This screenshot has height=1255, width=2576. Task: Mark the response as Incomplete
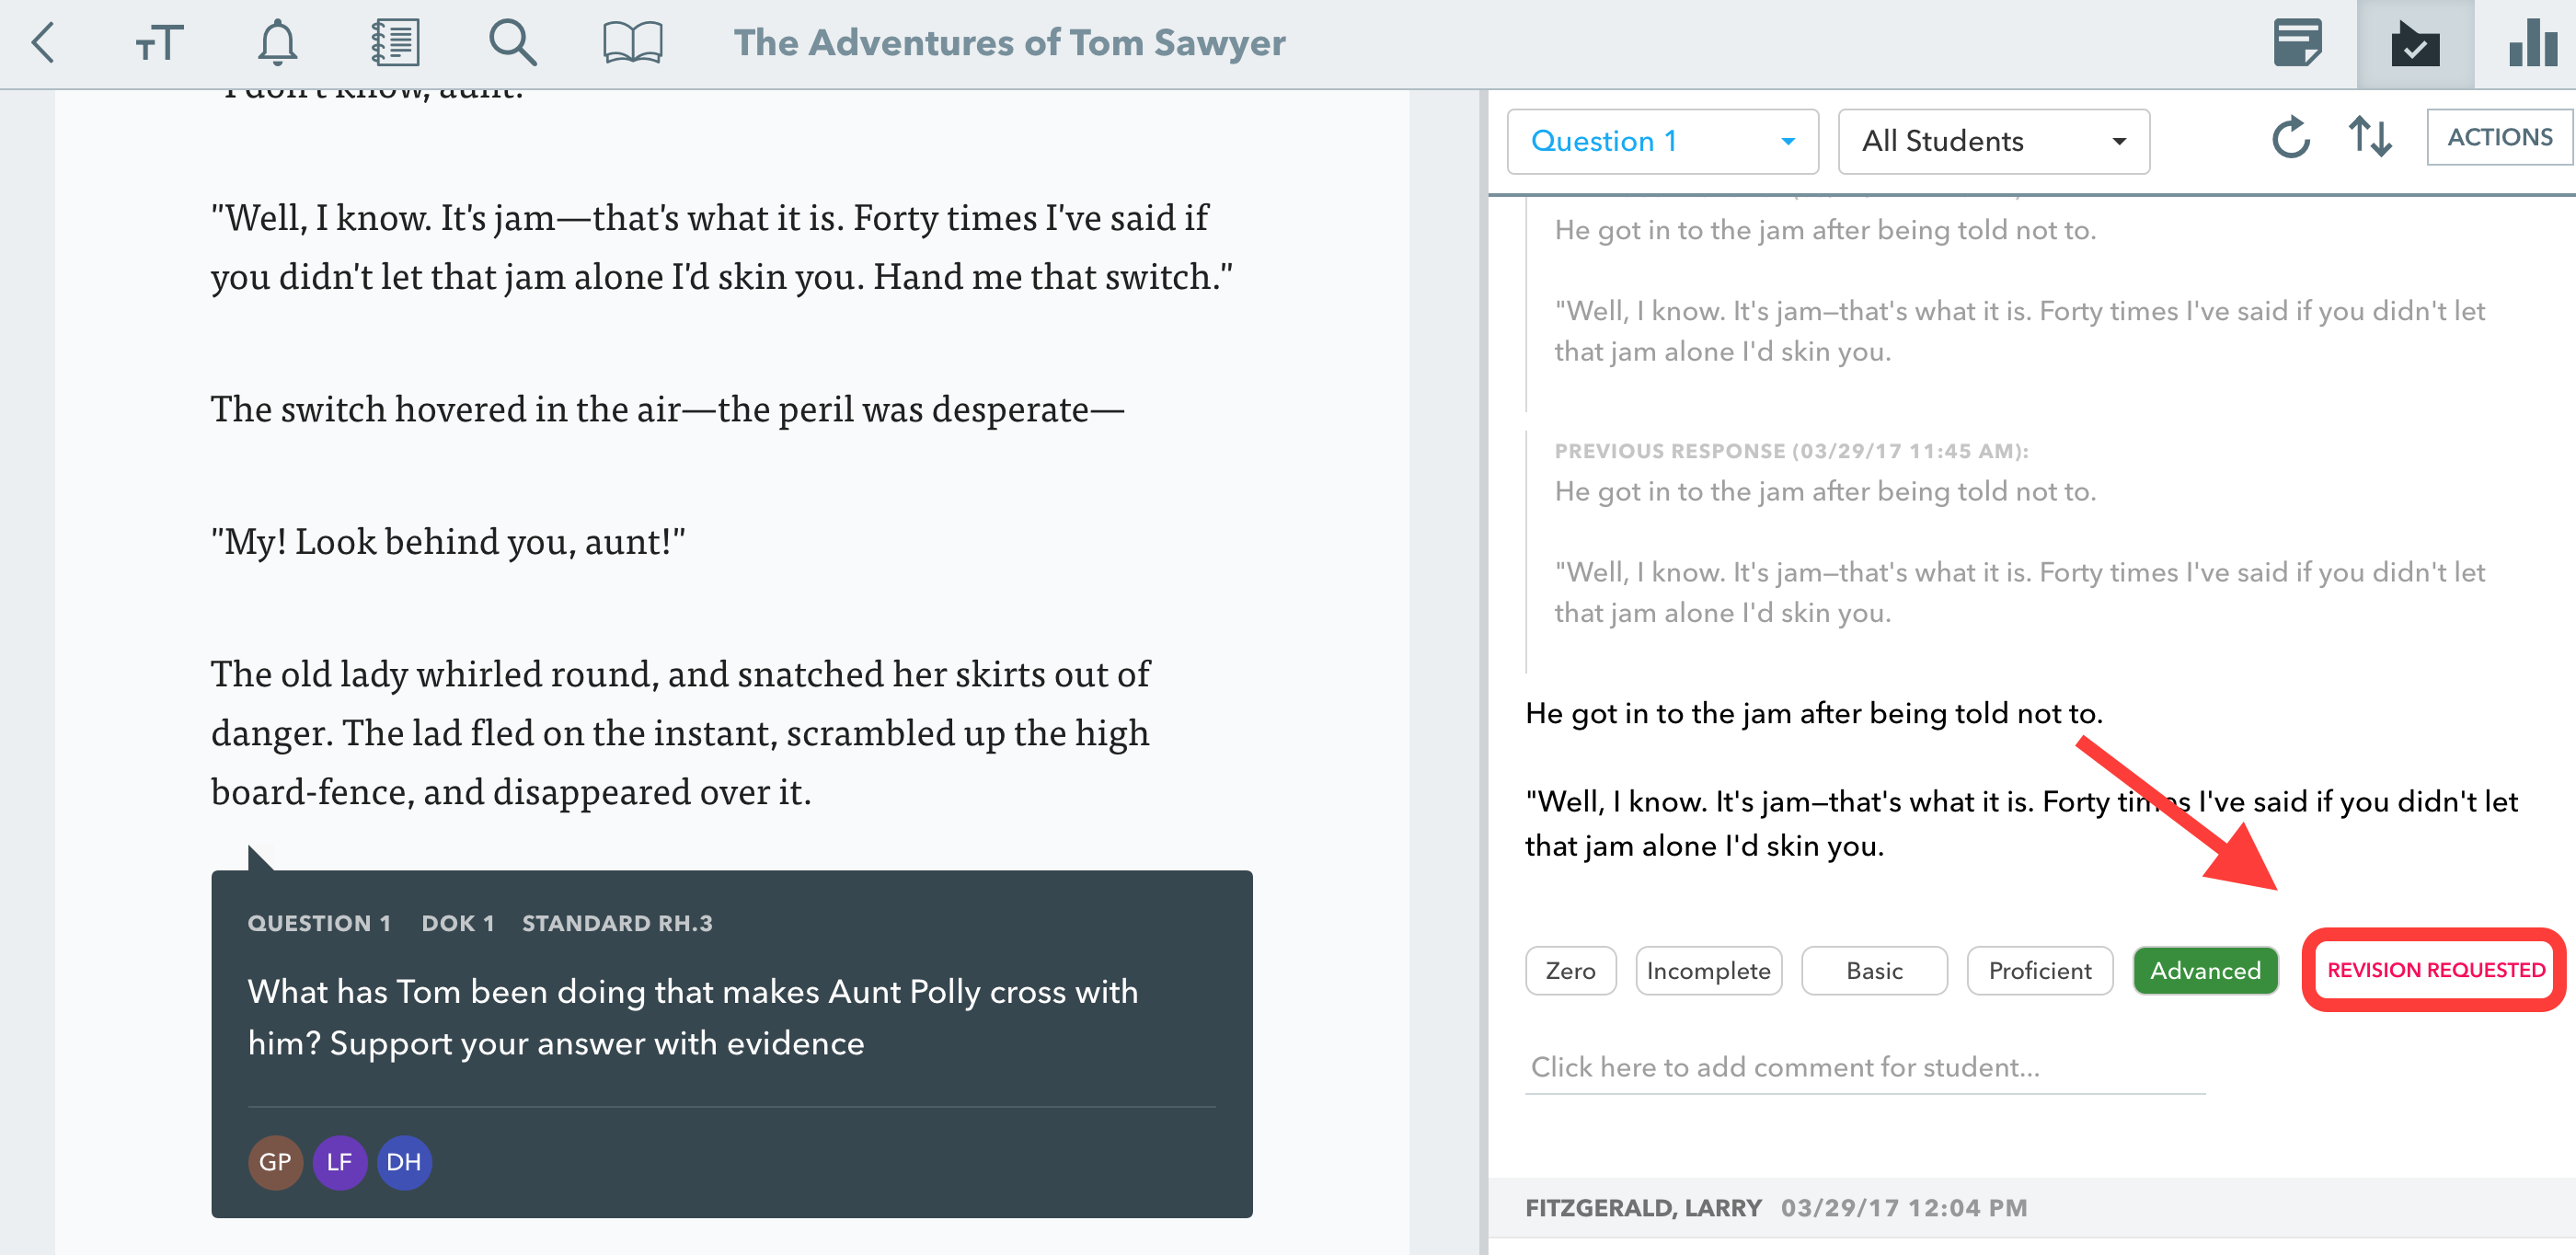tap(1709, 970)
